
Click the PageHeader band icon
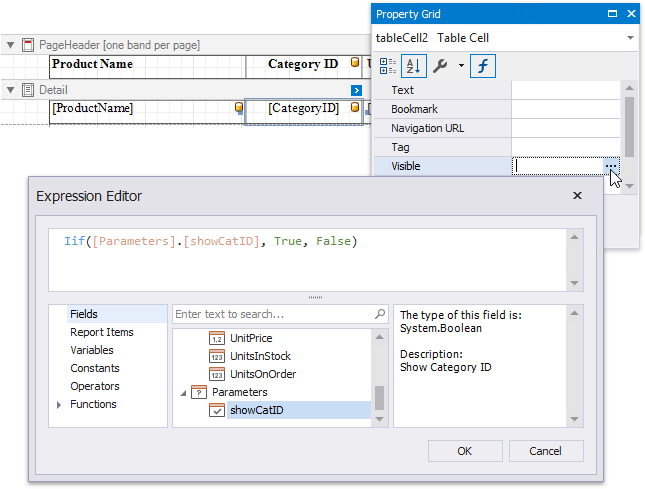(x=28, y=45)
